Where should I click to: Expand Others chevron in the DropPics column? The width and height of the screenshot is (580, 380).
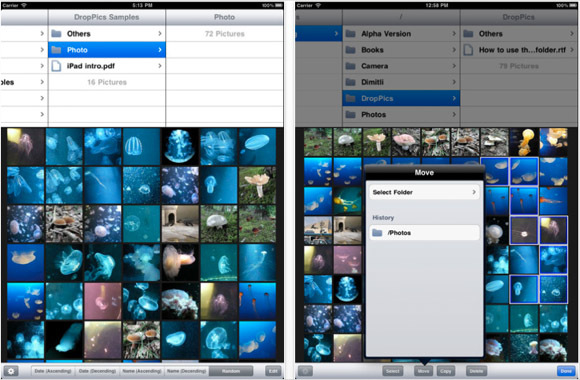pyautogui.click(x=572, y=34)
